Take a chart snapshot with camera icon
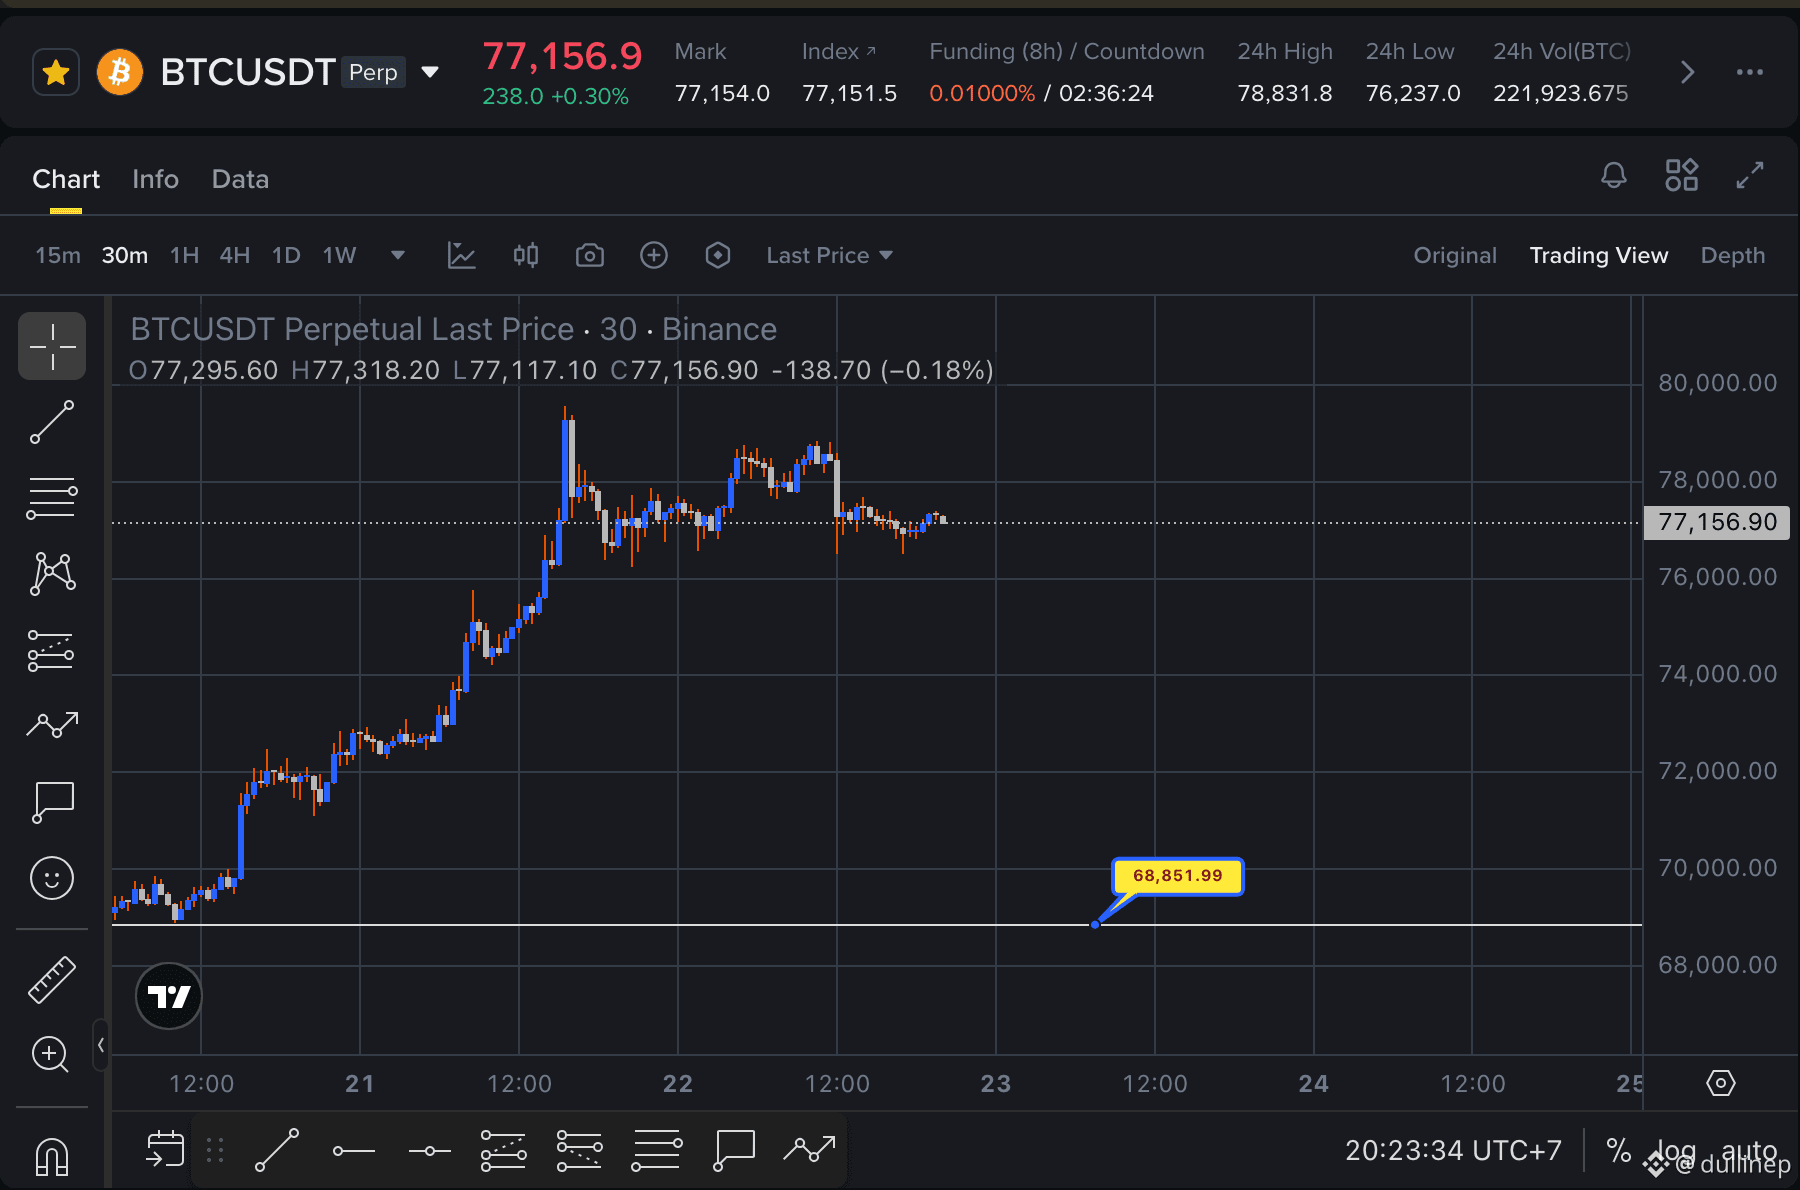The width and height of the screenshot is (1800, 1190). click(x=589, y=255)
